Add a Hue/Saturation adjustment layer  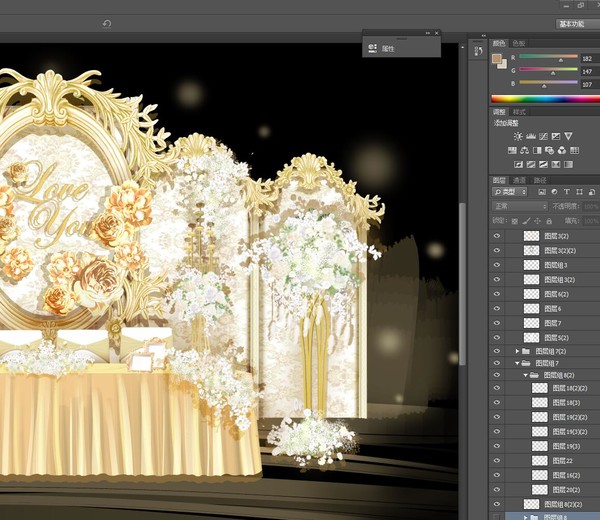pyautogui.click(x=512, y=150)
